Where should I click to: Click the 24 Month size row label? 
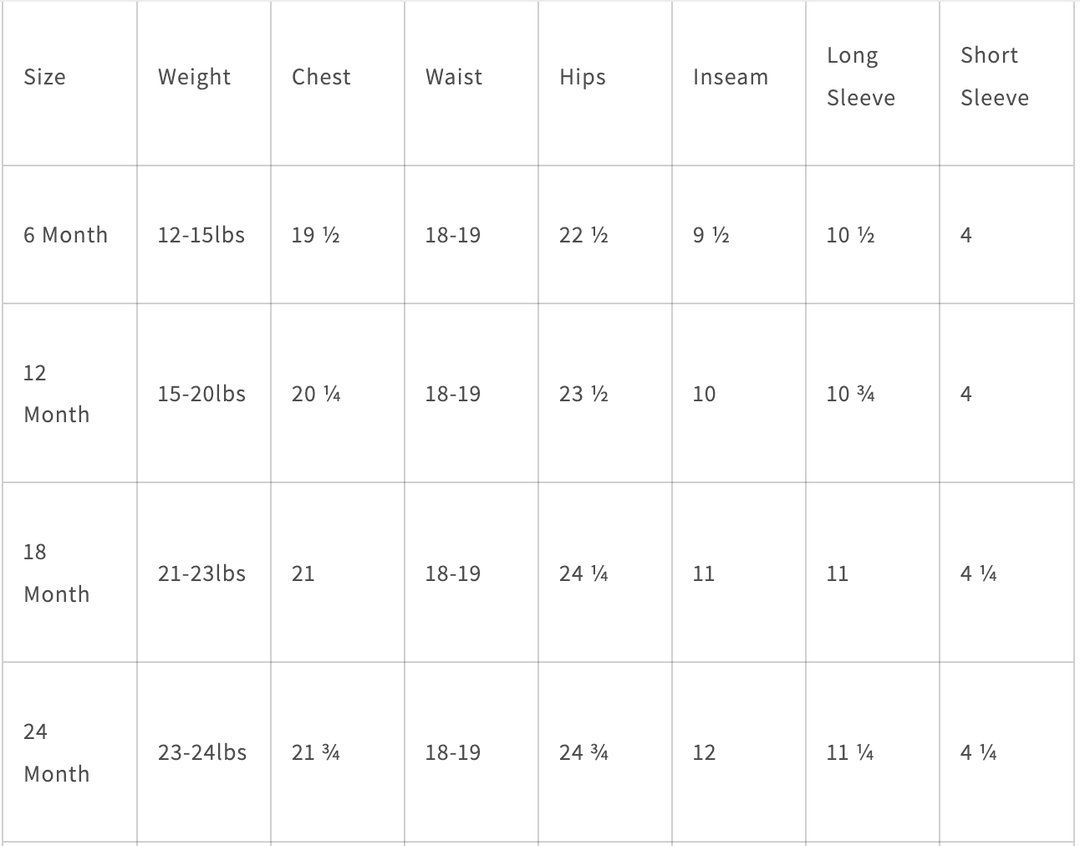(56, 752)
